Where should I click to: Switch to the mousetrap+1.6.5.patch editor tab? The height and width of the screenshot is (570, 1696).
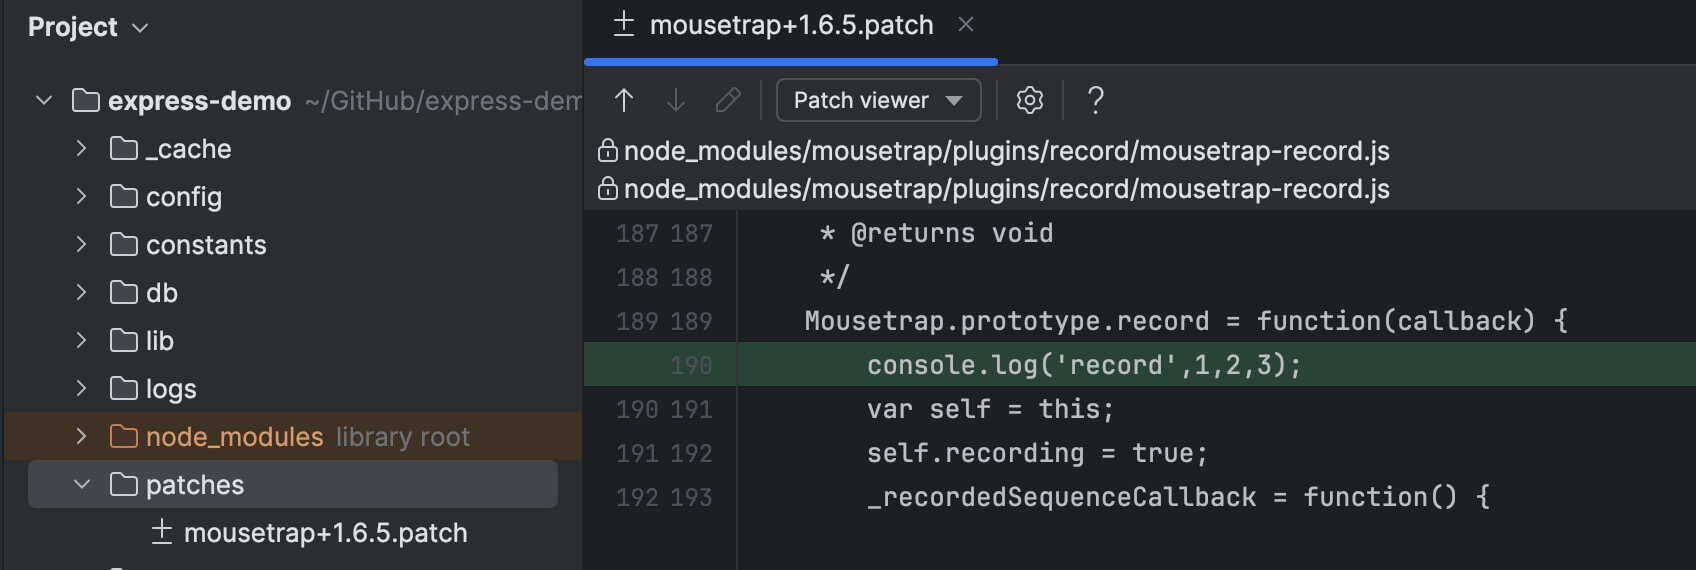[790, 25]
